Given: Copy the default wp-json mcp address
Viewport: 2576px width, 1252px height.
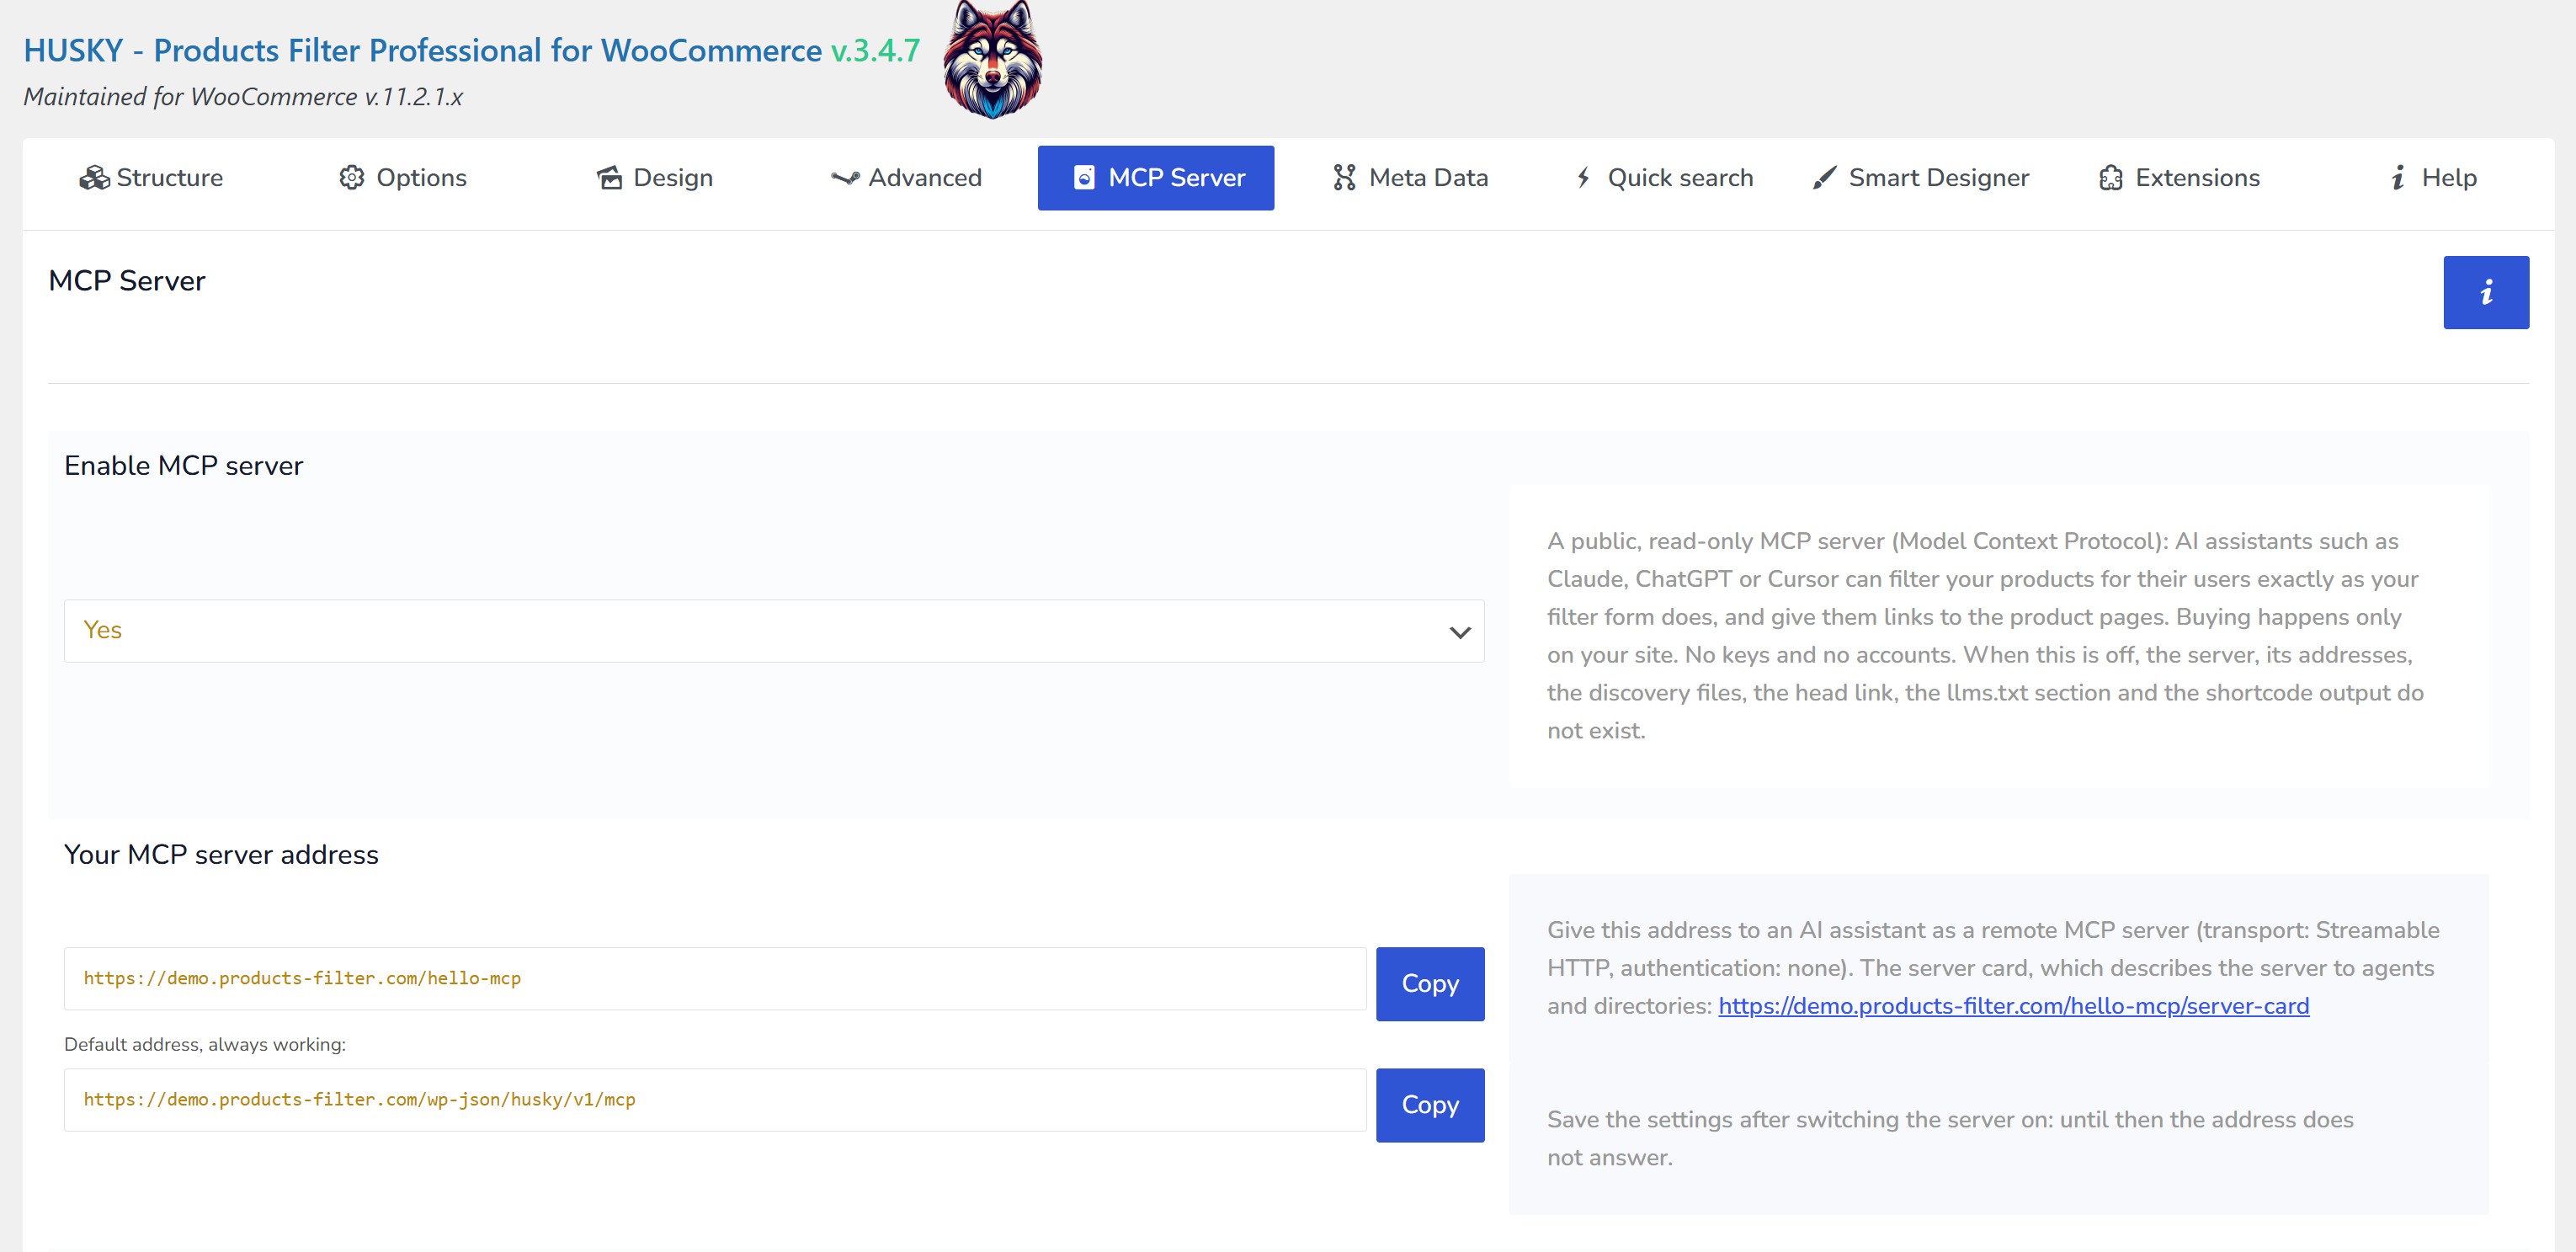Looking at the screenshot, I should [1429, 1105].
